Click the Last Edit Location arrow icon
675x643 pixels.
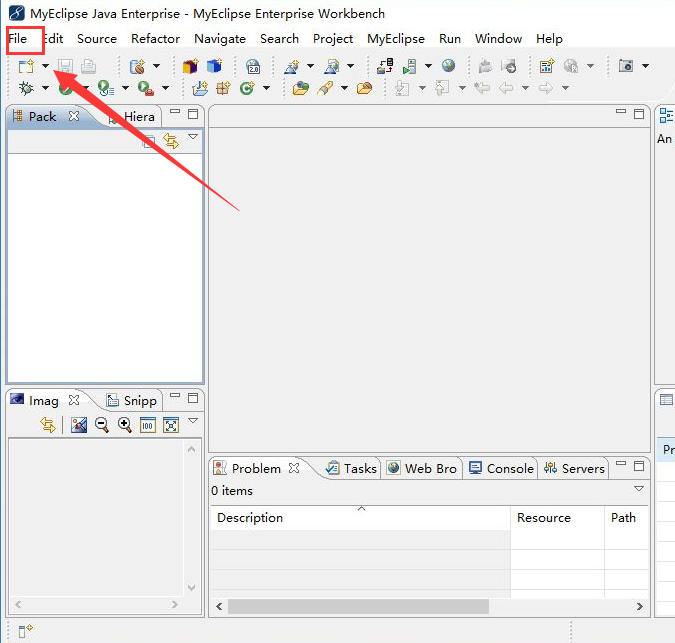[x=482, y=88]
